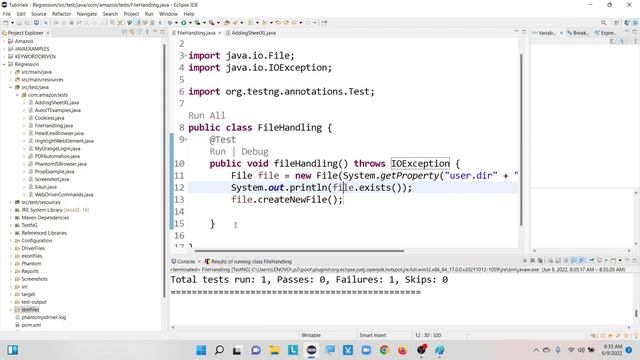Click the Run All code lens link
The height and width of the screenshot is (360, 640).
[x=207, y=116]
